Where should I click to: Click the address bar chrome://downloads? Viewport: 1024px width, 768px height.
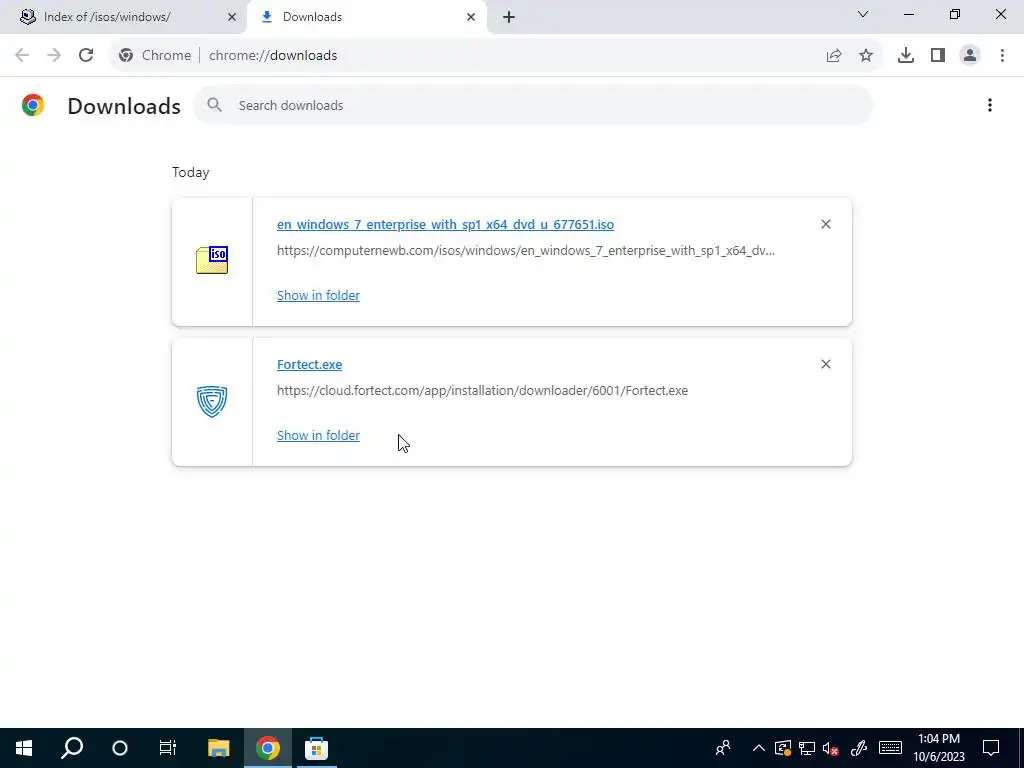[273, 56]
